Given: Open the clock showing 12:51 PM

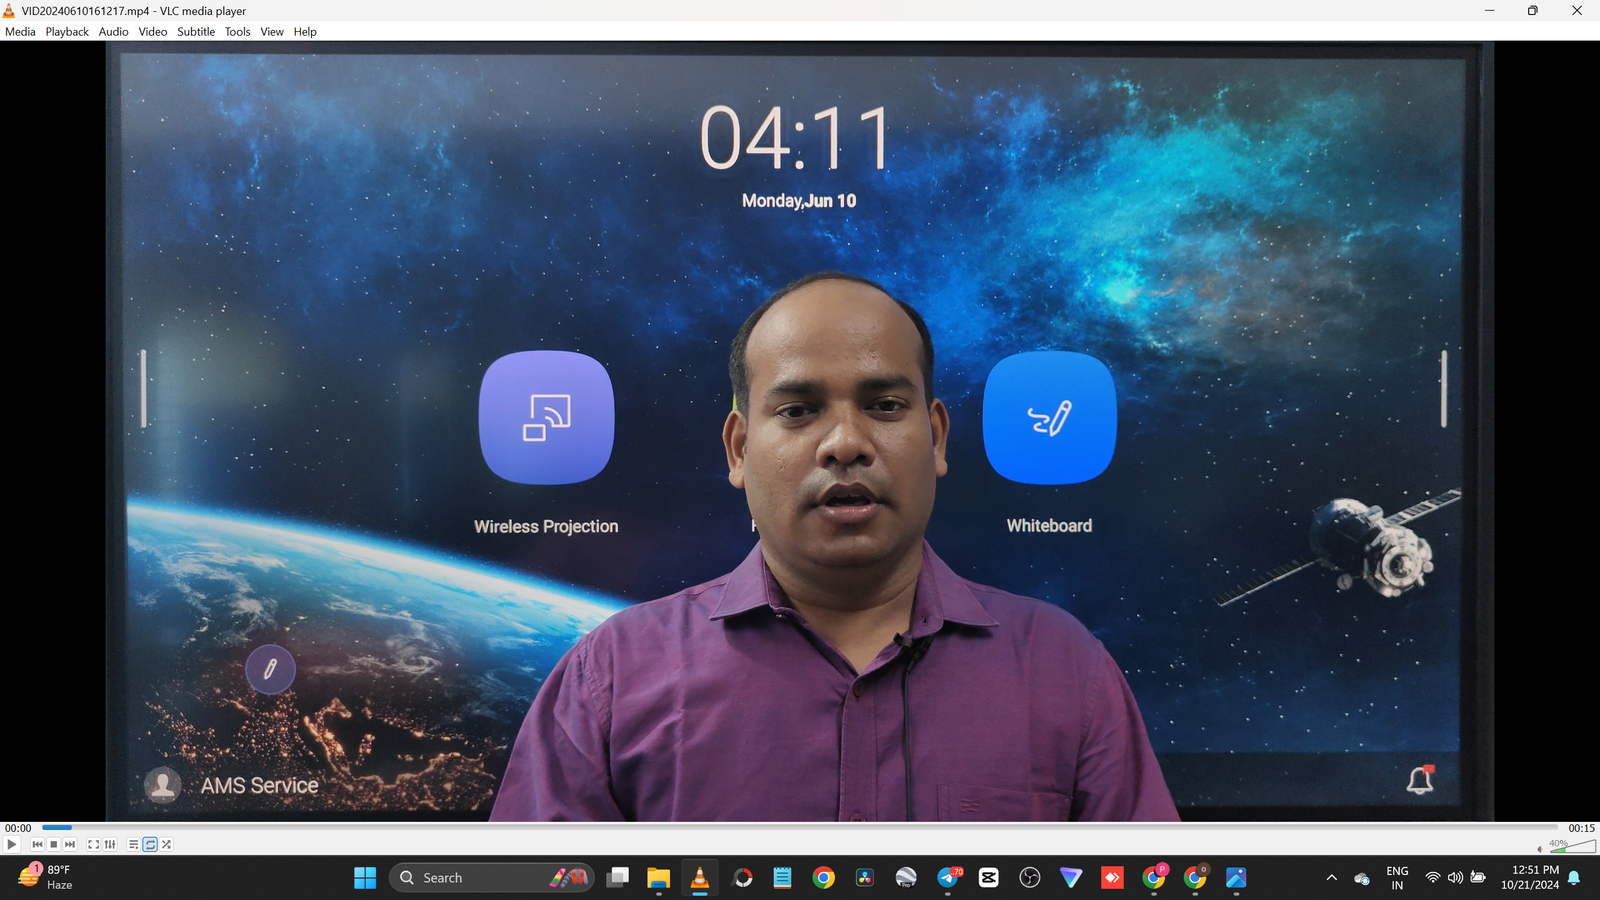Looking at the screenshot, I should (1530, 878).
